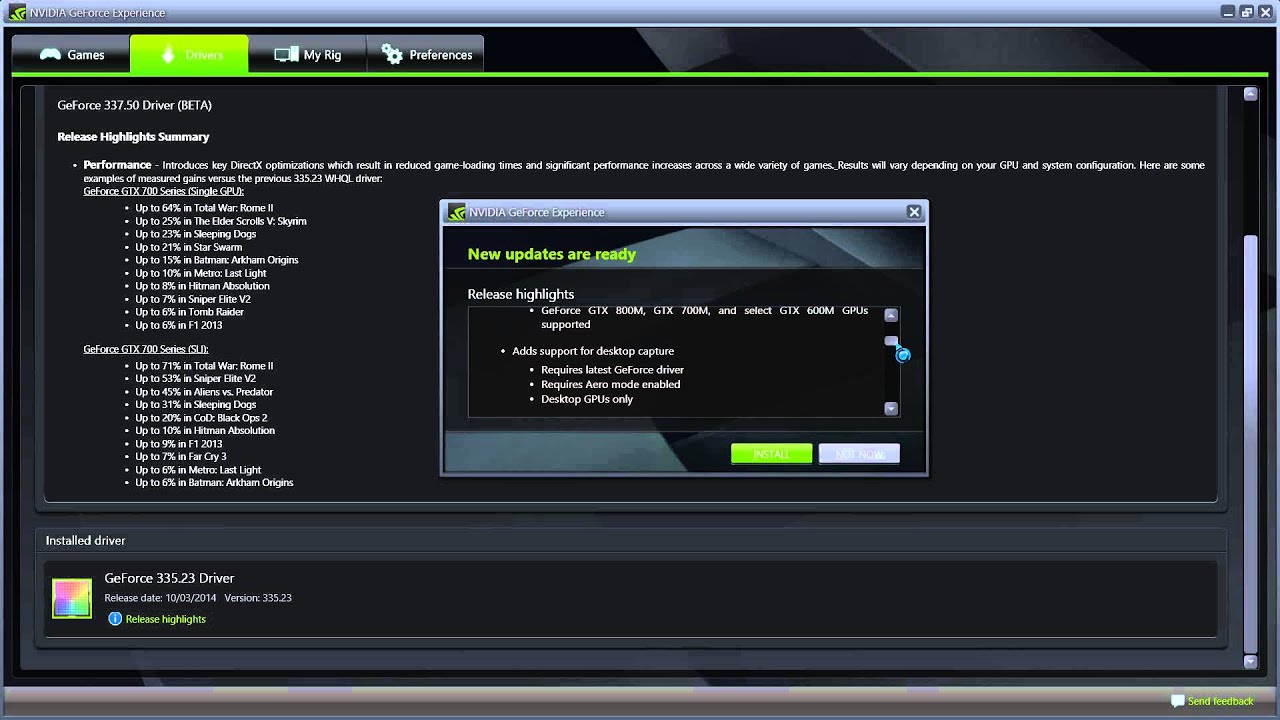
Task: Click 'New updates are ready' heading
Action: [552, 254]
